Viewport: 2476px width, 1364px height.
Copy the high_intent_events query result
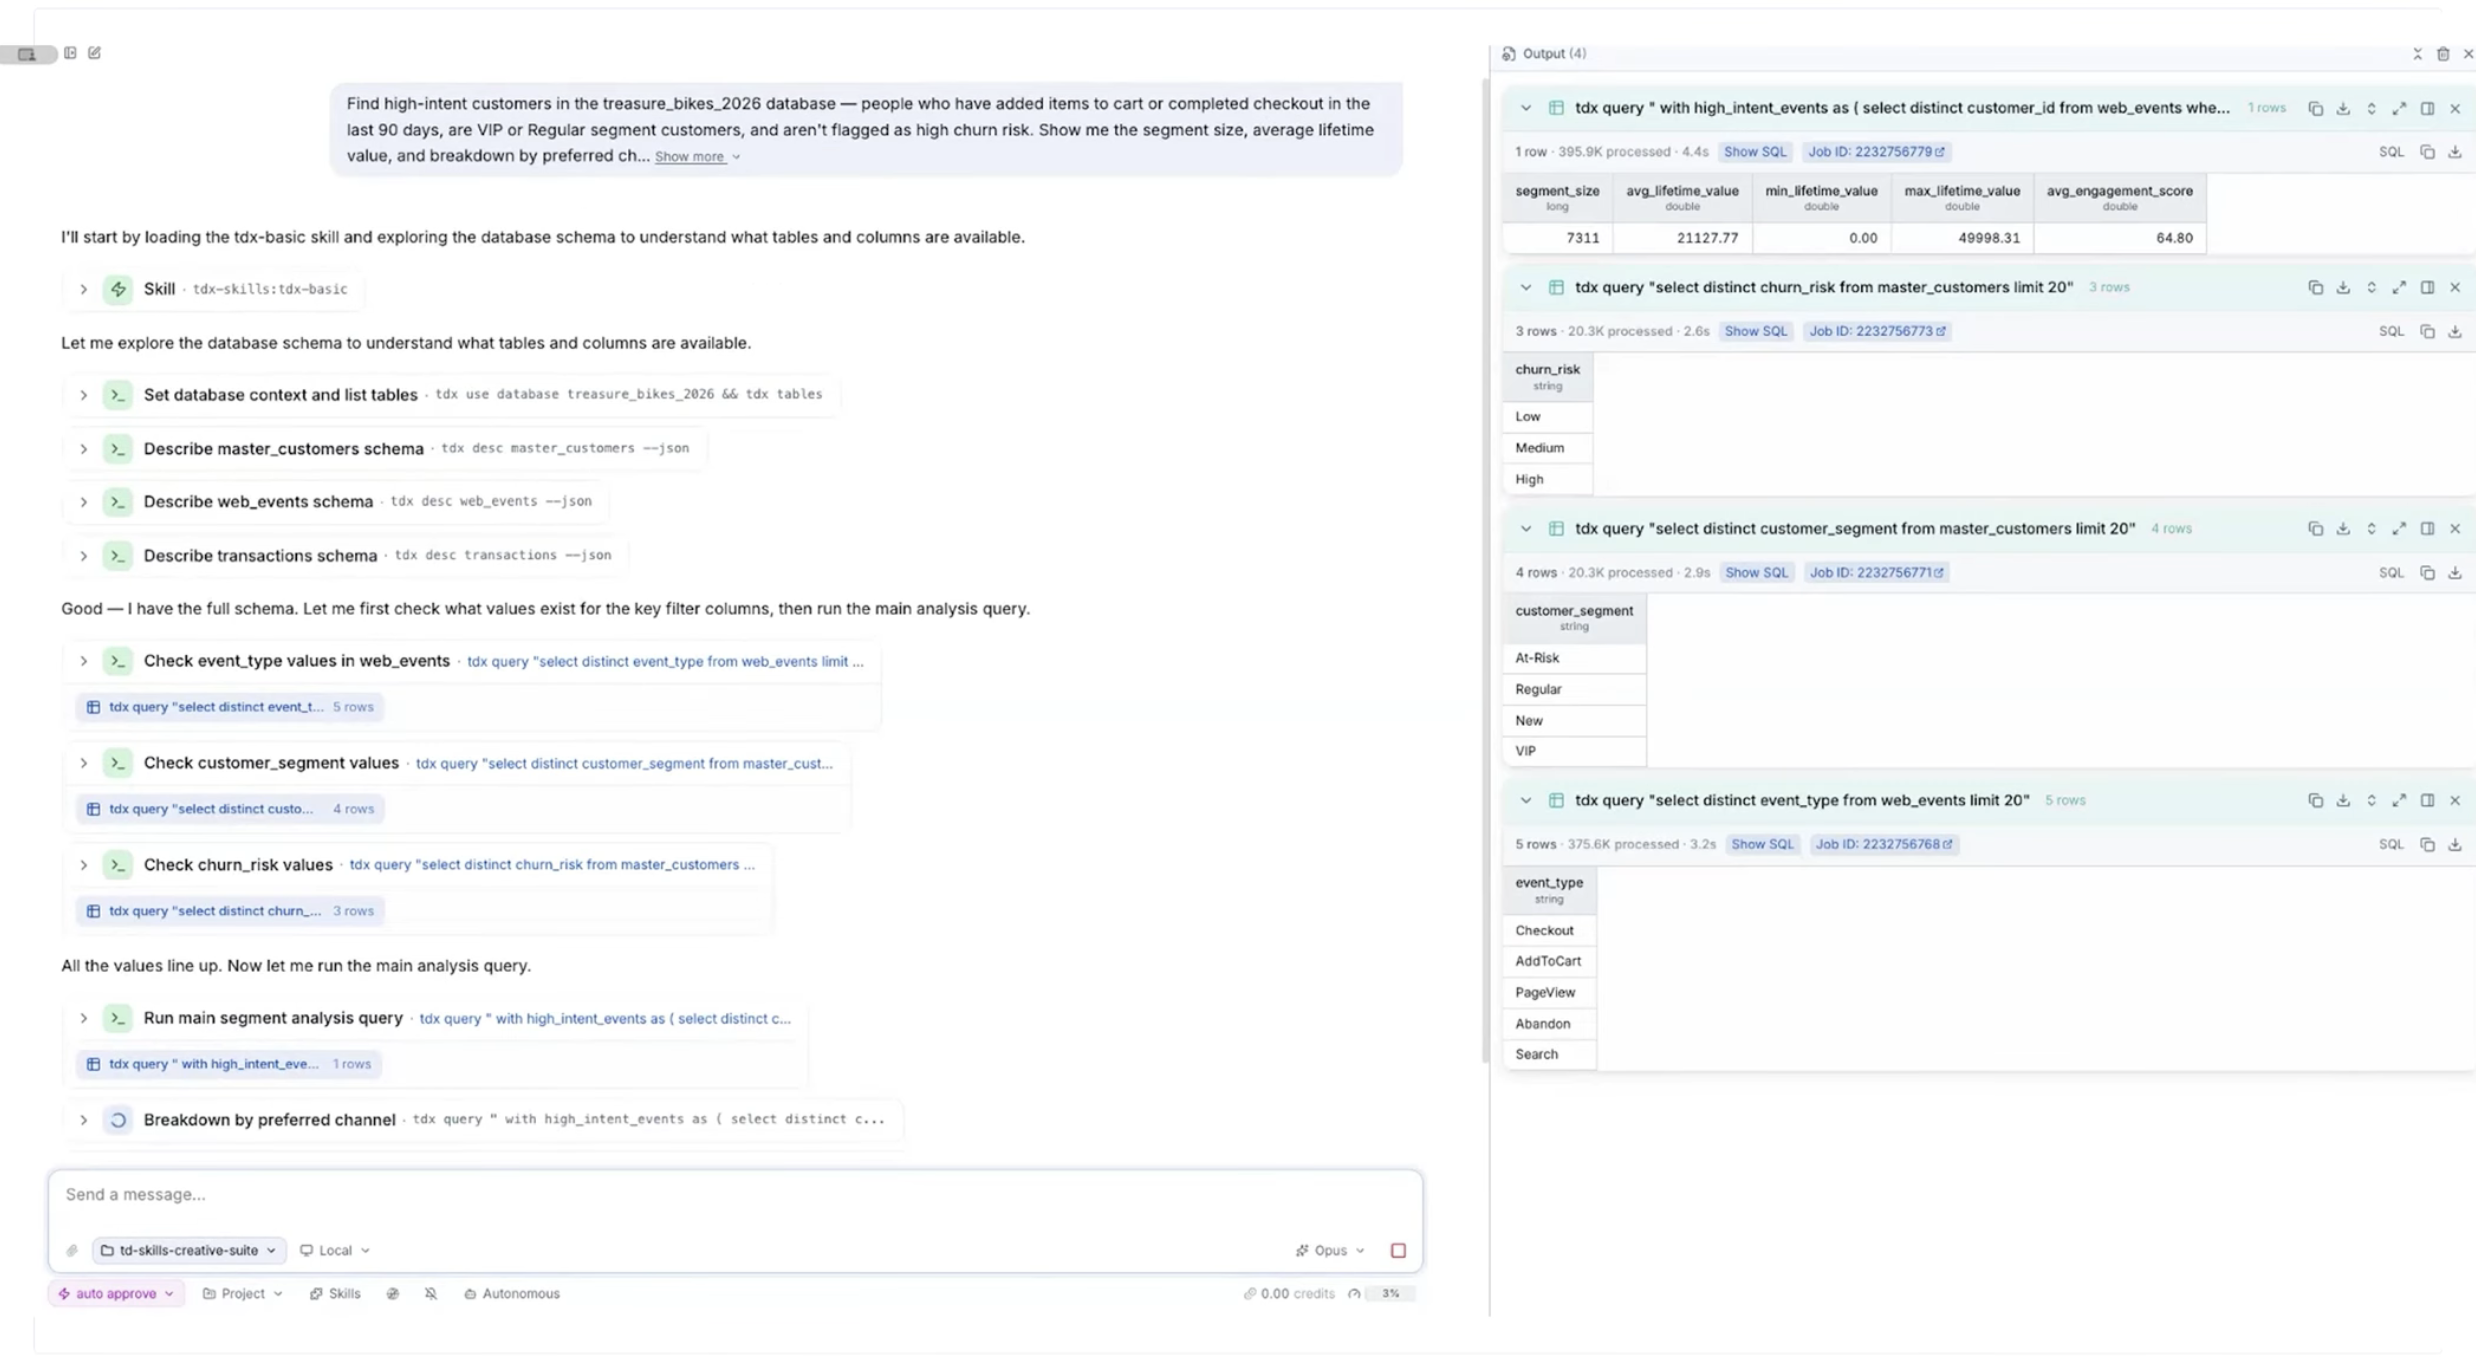tap(2315, 108)
